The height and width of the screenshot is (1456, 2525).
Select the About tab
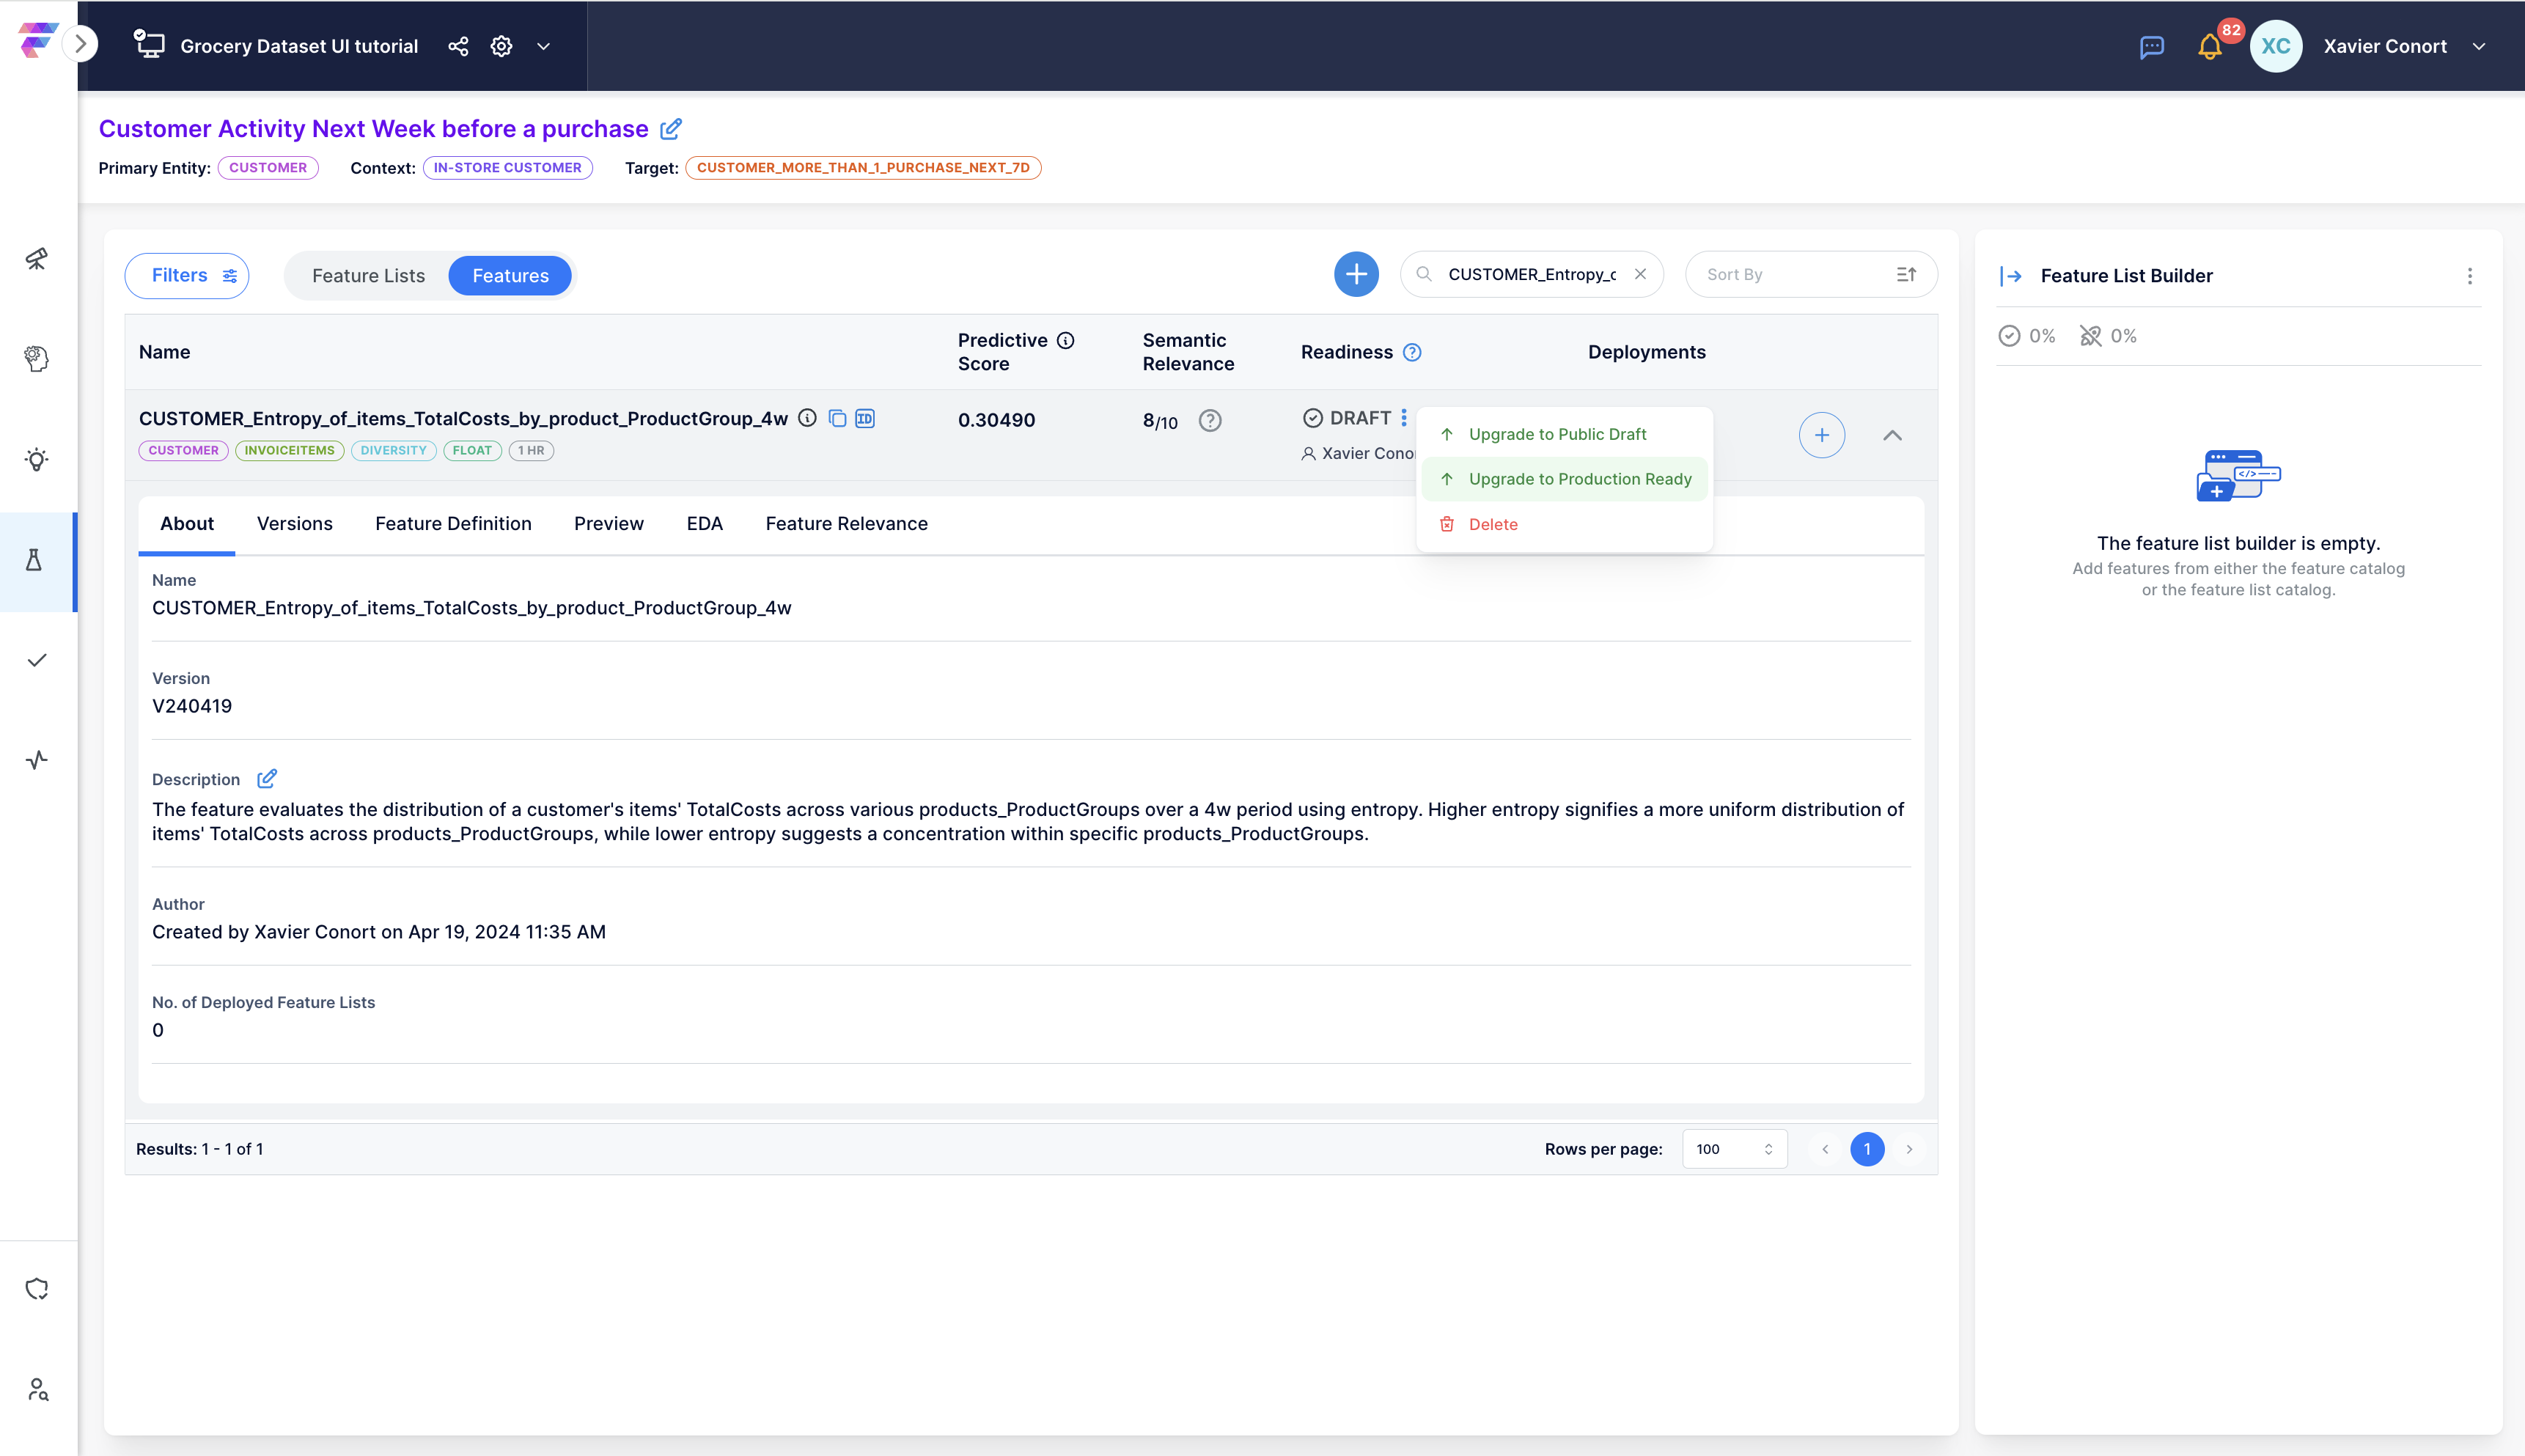(187, 523)
